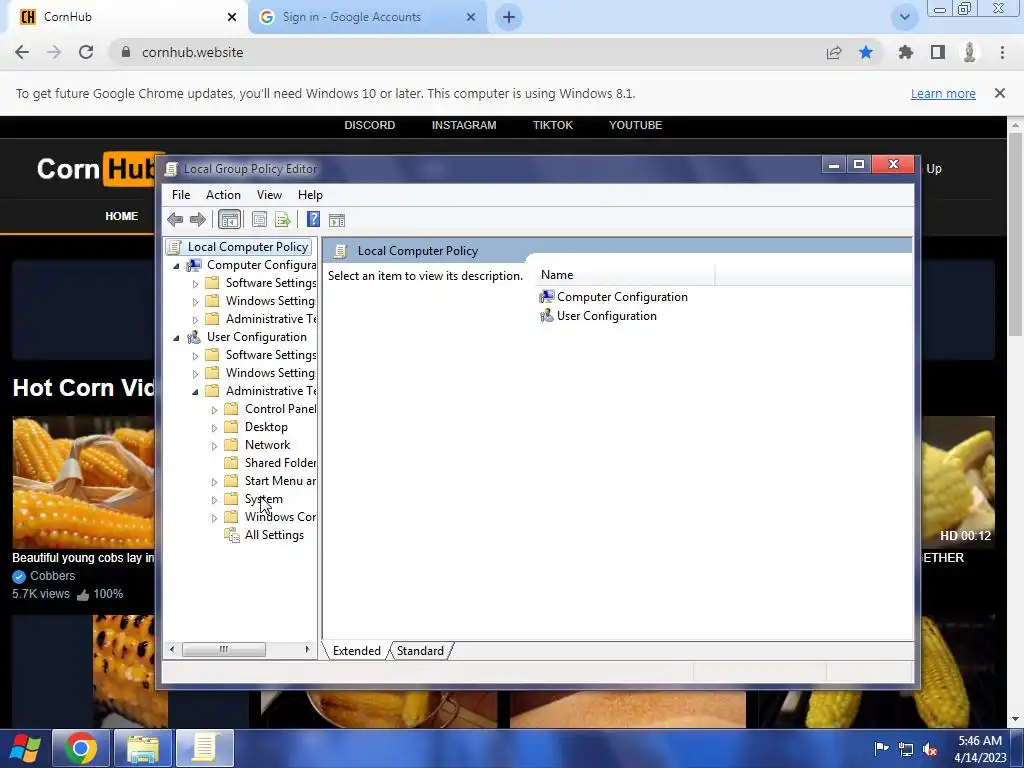Open Help via blue question mark icon
The width and height of the screenshot is (1024, 768).
tap(313, 219)
